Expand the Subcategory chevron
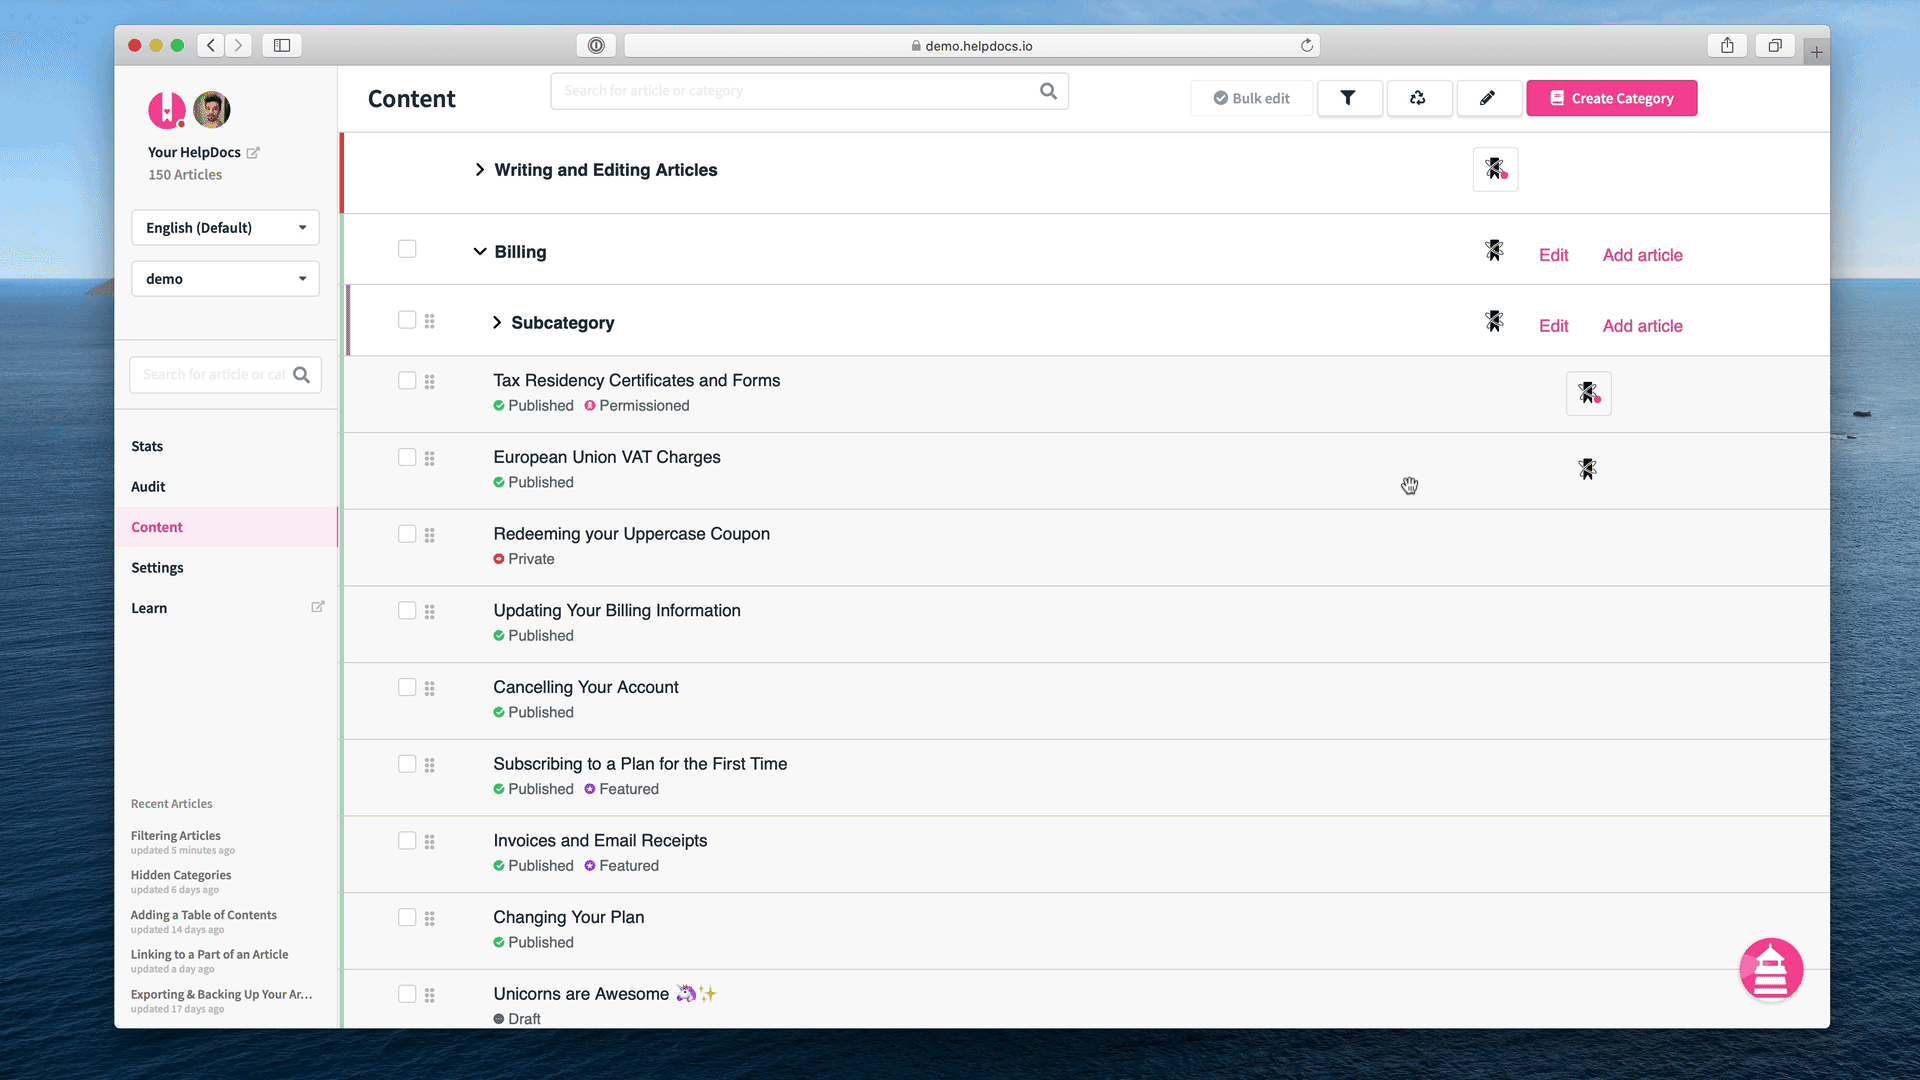The width and height of the screenshot is (1920, 1080). [x=497, y=322]
